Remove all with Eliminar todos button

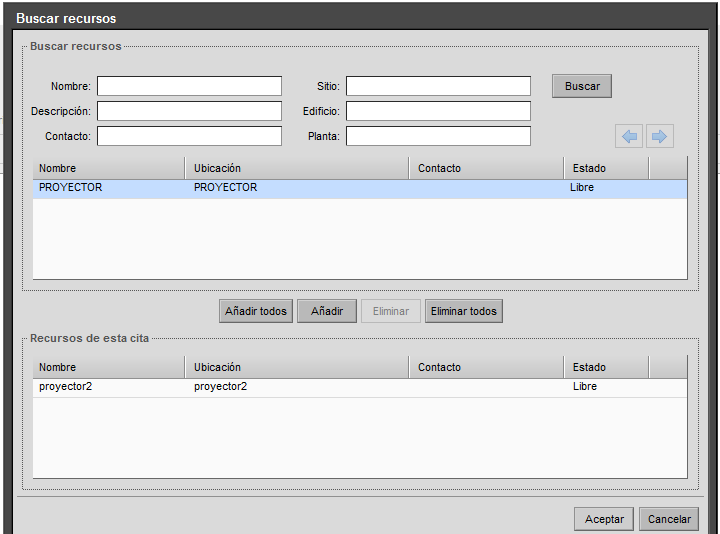[x=464, y=311]
